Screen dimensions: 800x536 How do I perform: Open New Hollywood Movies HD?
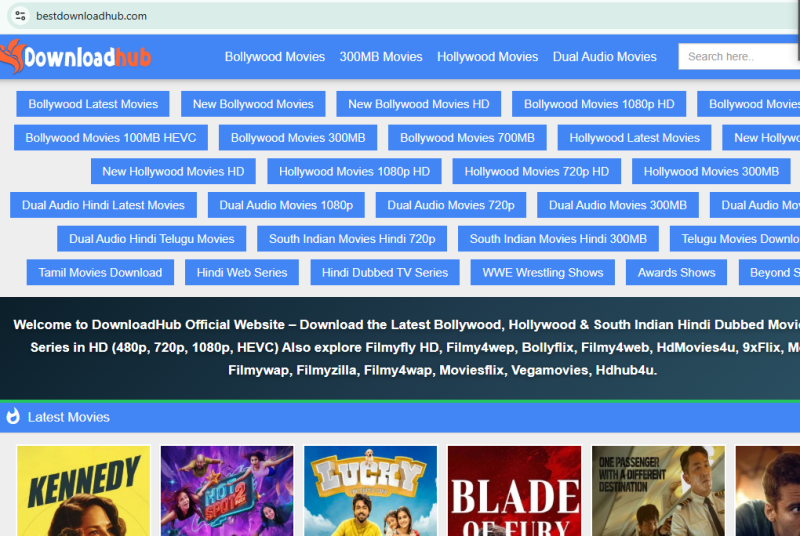coord(173,171)
